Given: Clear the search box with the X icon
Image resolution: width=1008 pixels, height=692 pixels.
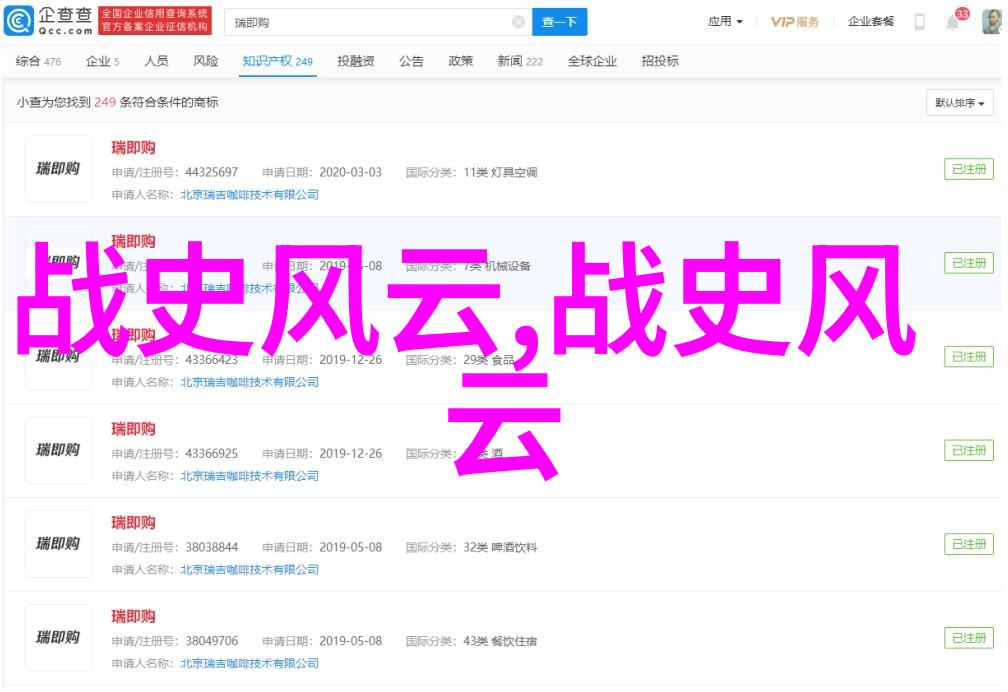Looking at the screenshot, I should pyautogui.click(x=518, y=23).
